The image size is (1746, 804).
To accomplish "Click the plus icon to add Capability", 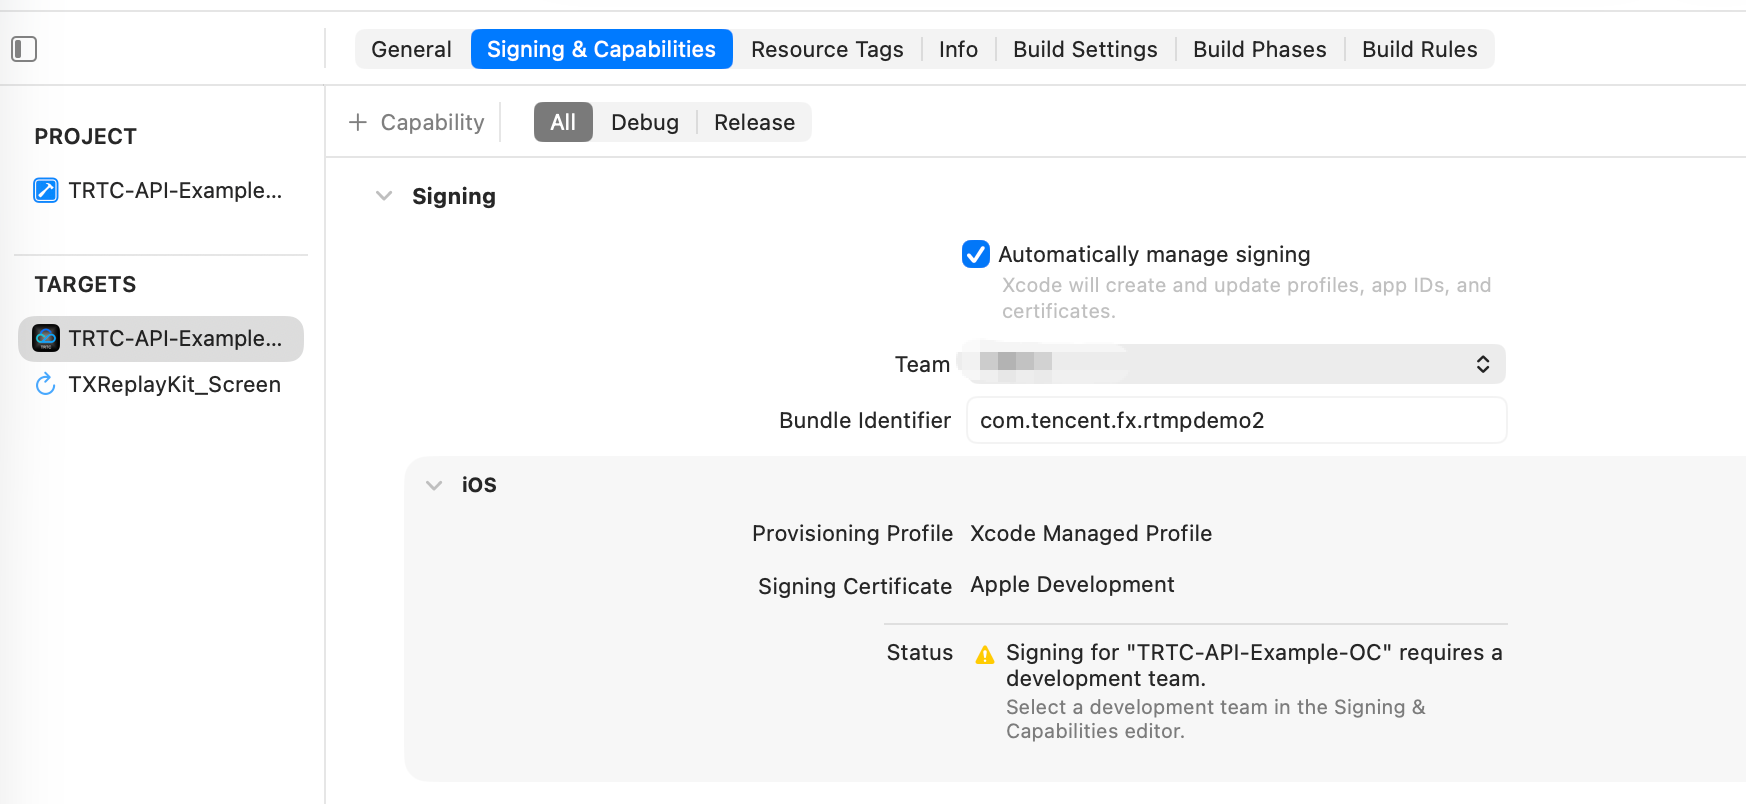I will coord(358,122).
